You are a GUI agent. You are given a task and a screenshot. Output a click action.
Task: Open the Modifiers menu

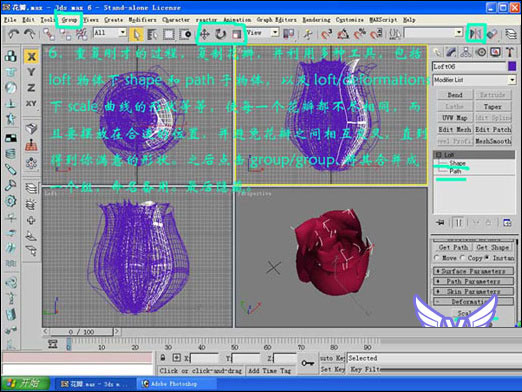(142, 20)
